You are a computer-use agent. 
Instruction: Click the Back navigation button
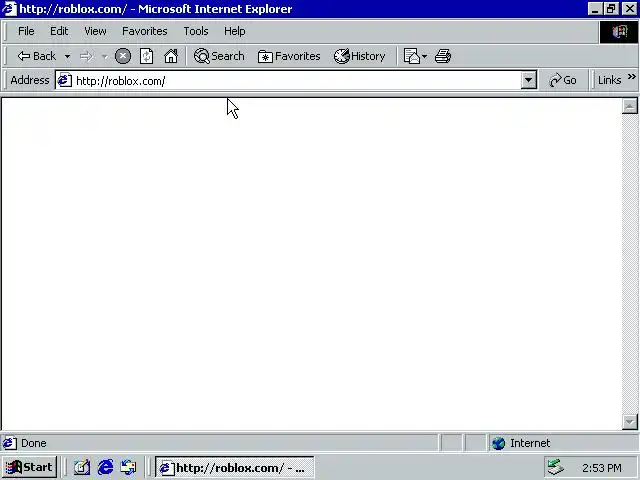pyautogui.click(x=36, y=56)
